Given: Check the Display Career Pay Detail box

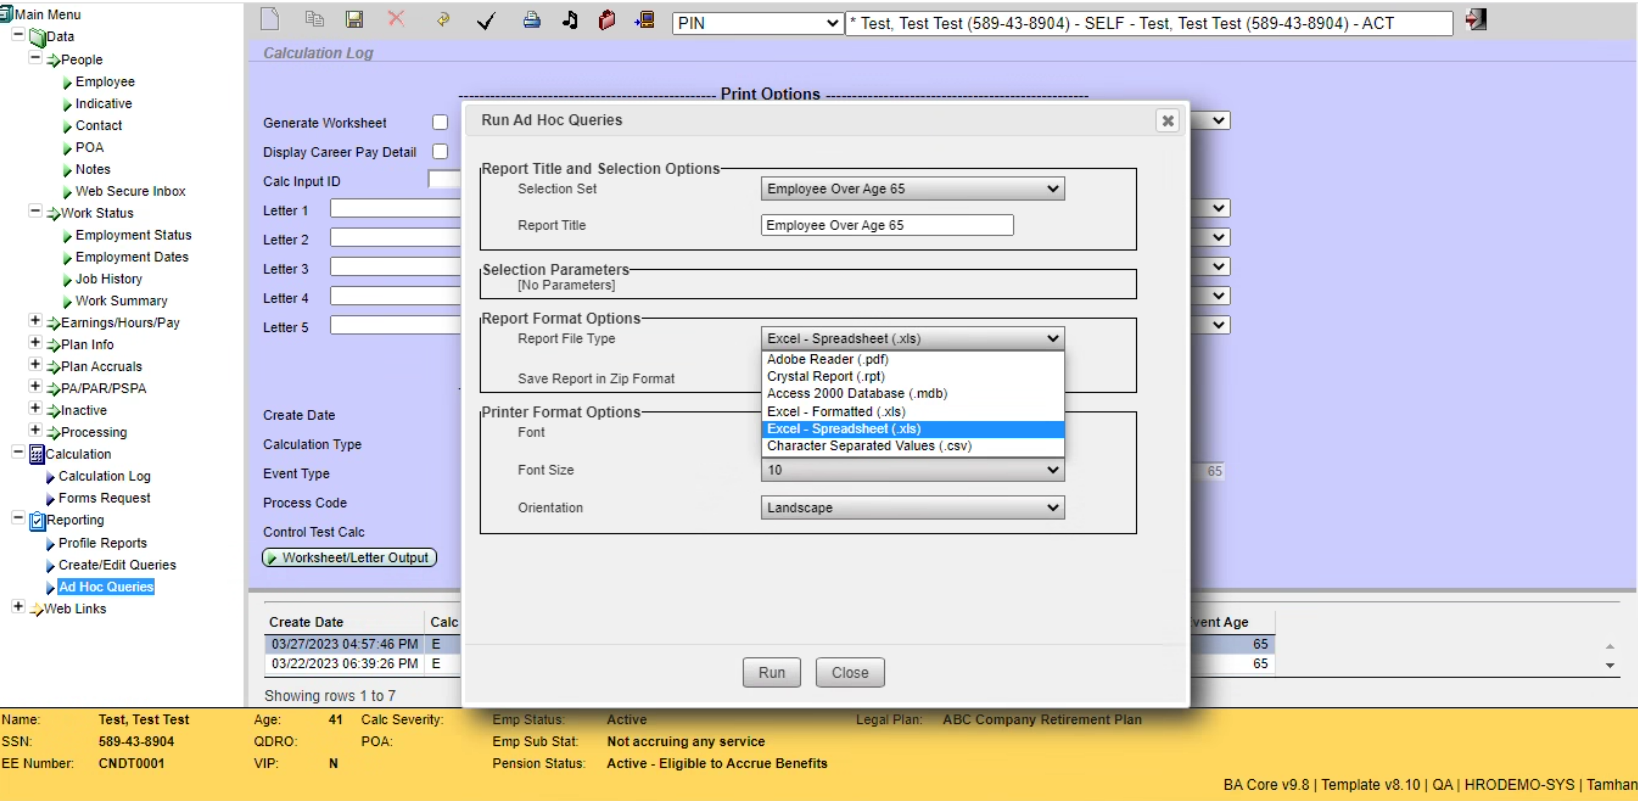Looking at the screenshot, I should pos(440,152).
